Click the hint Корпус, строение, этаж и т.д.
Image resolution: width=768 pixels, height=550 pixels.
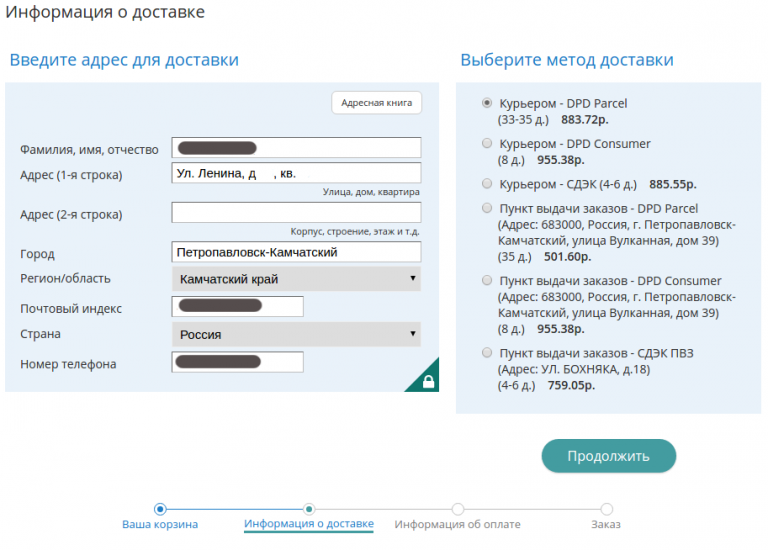(x=355, y=231)
